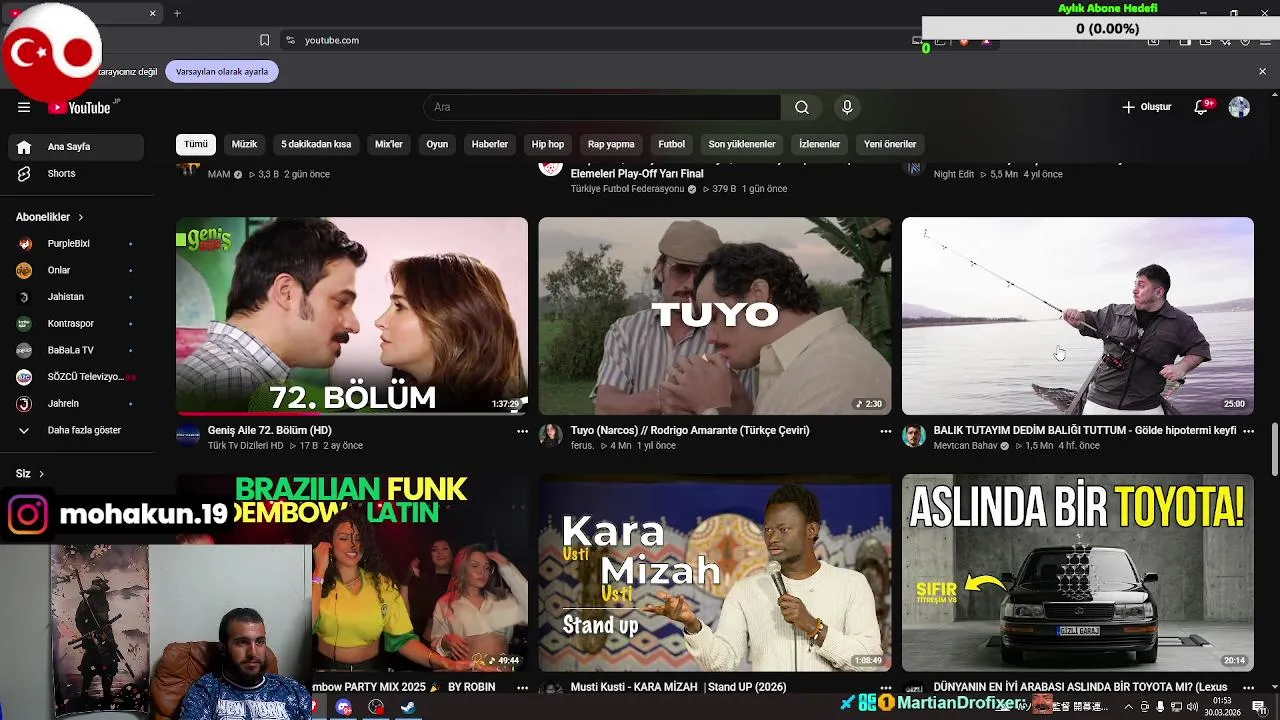Screen dimensions: 1280x720
Task: Open Jahrein subscription in sidebar
Action: point(76,403)
